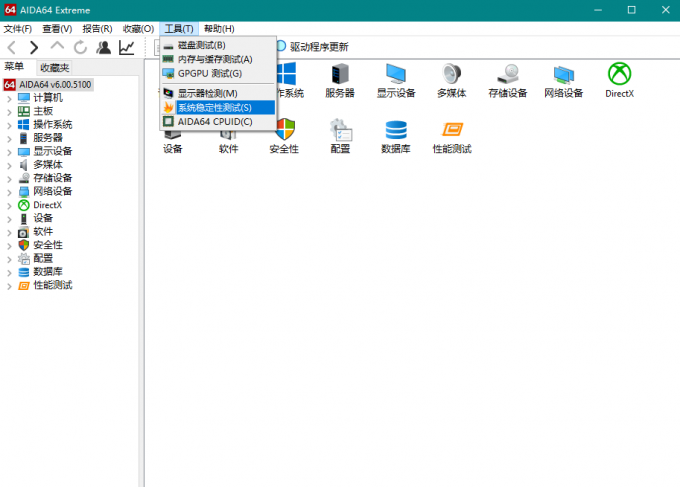Minimize the AIDA64 Extreme window
The width and height of the screenshot is (680, 487).
[598, 10]
